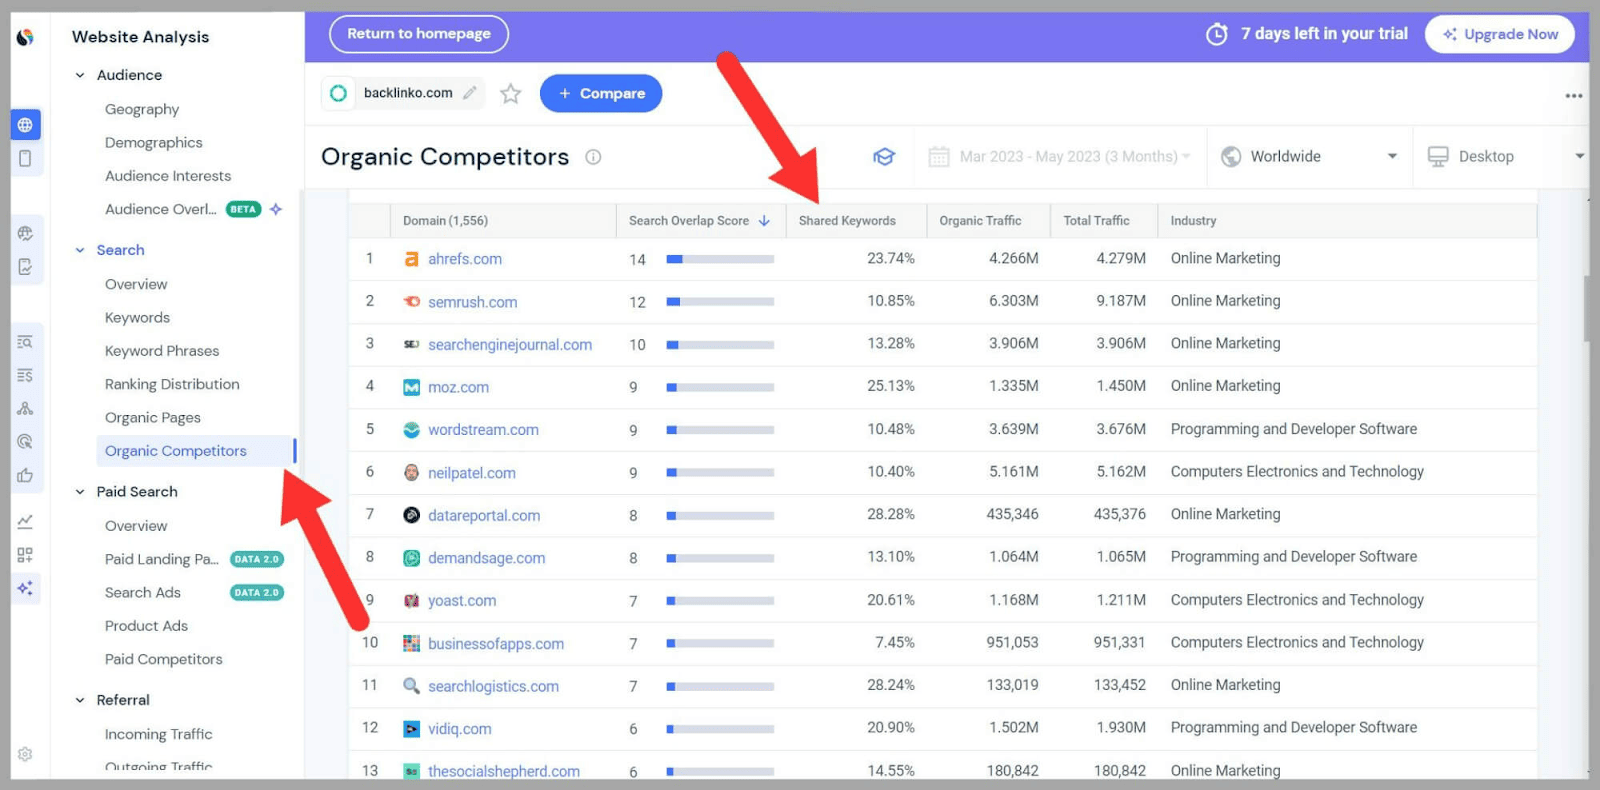Click the grid plus dashboard icon
This screenshot has height=790, width=1600.
pos(25,555)
